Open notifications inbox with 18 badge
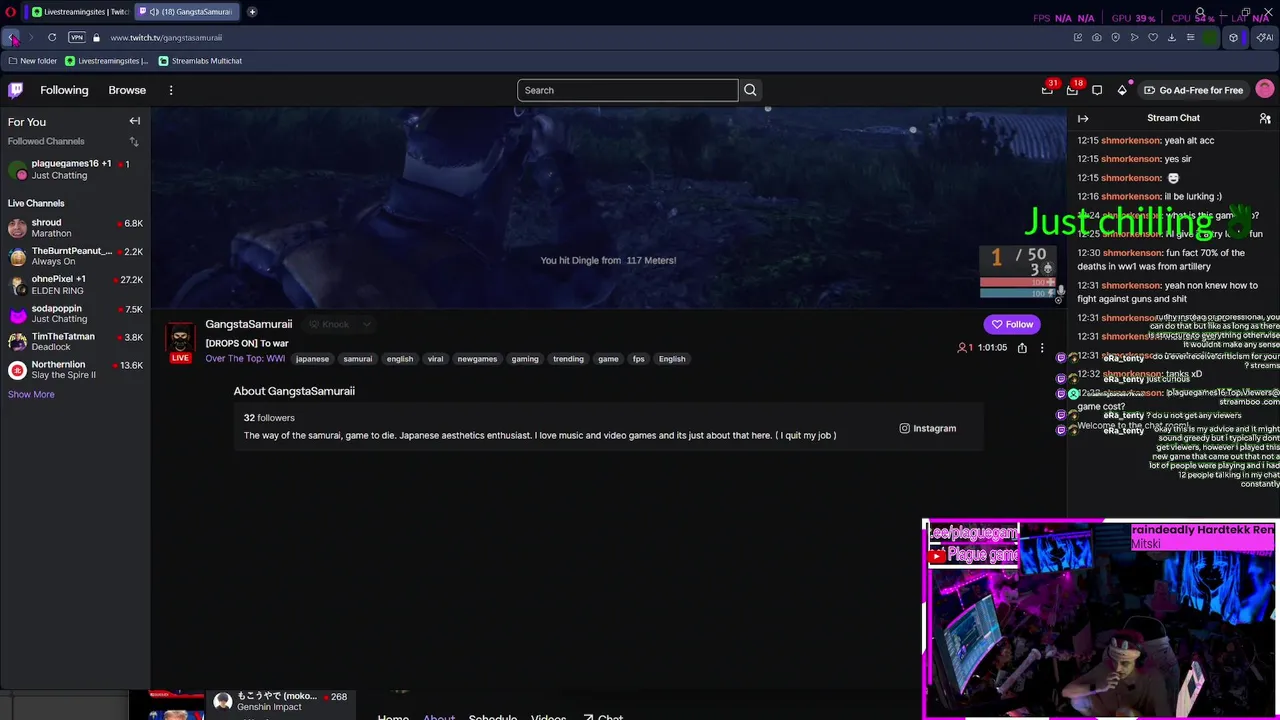The width and height of the screenshot is (1280, 720). tap(1072, 90)
